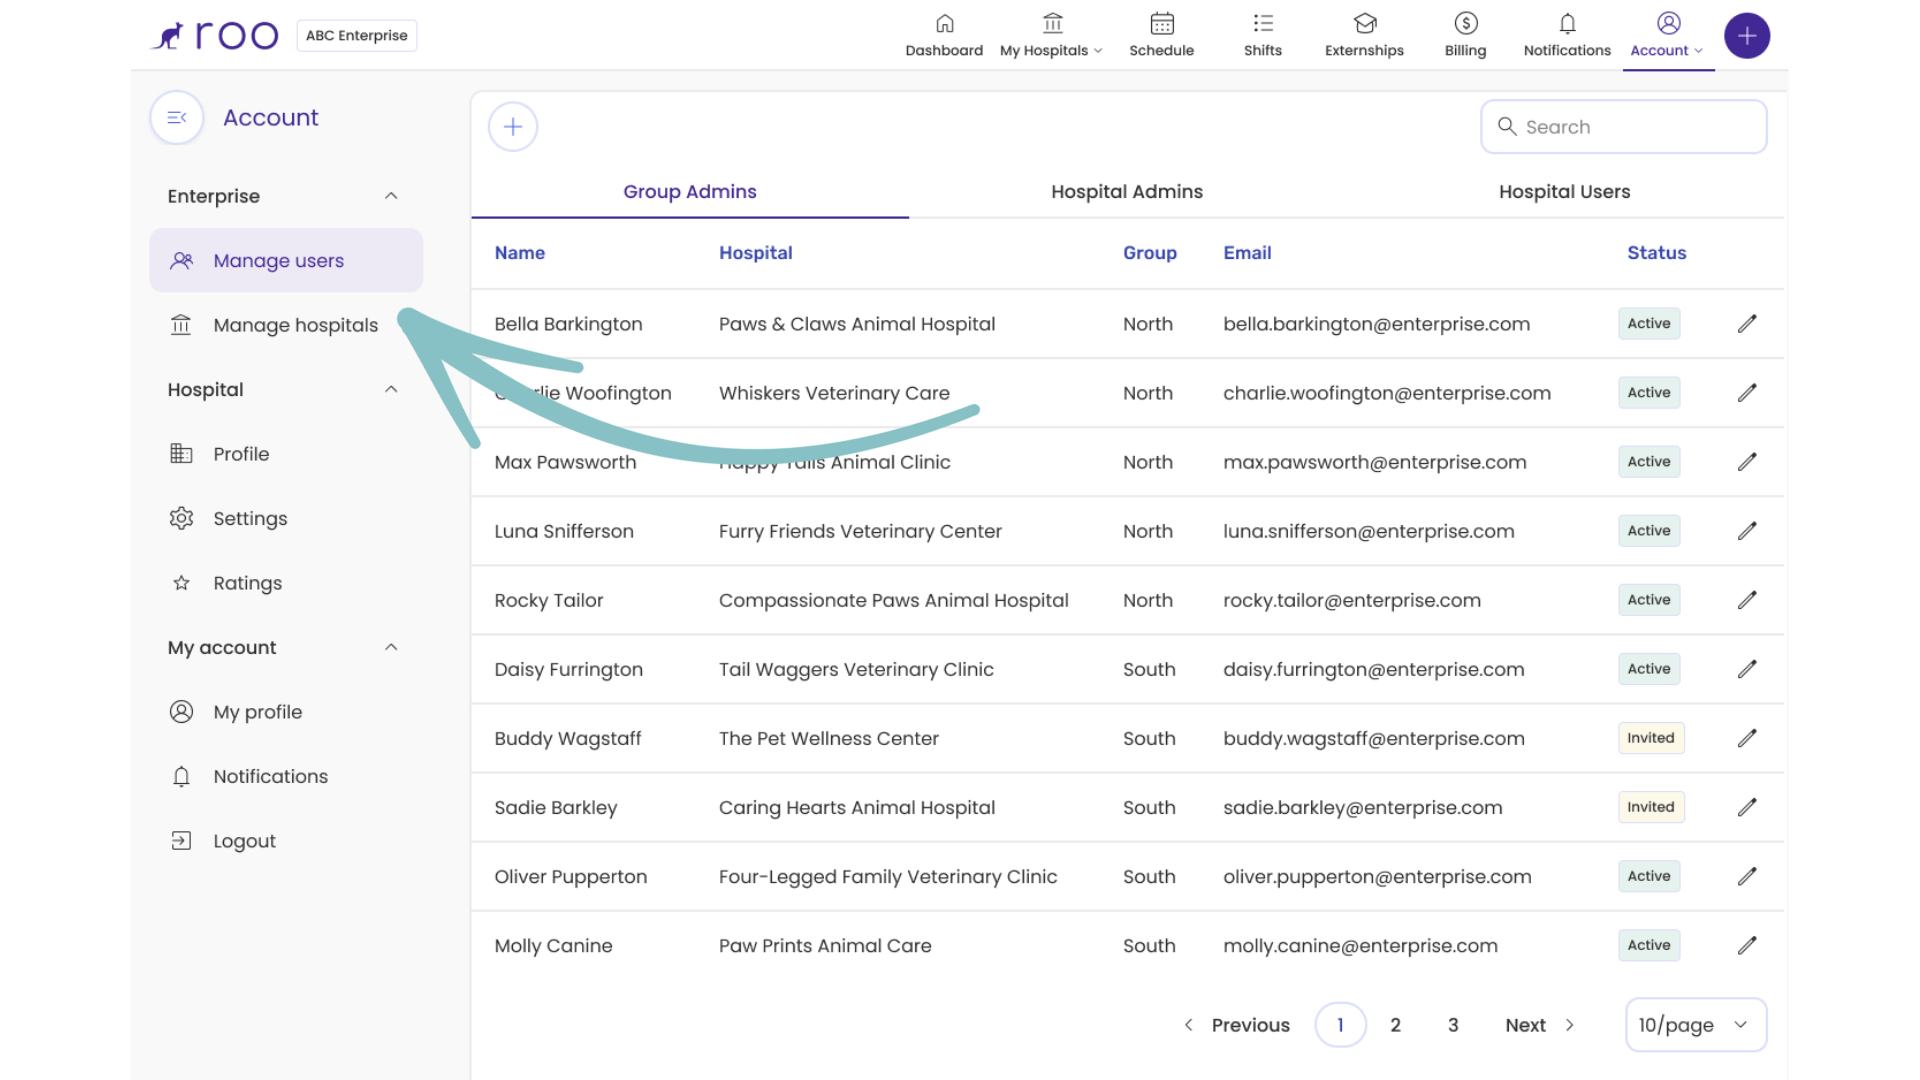The height and width of the screenshot is (1080, 1920).
Task: Select page 1 in pagination
Action: click(1340, 1025)
